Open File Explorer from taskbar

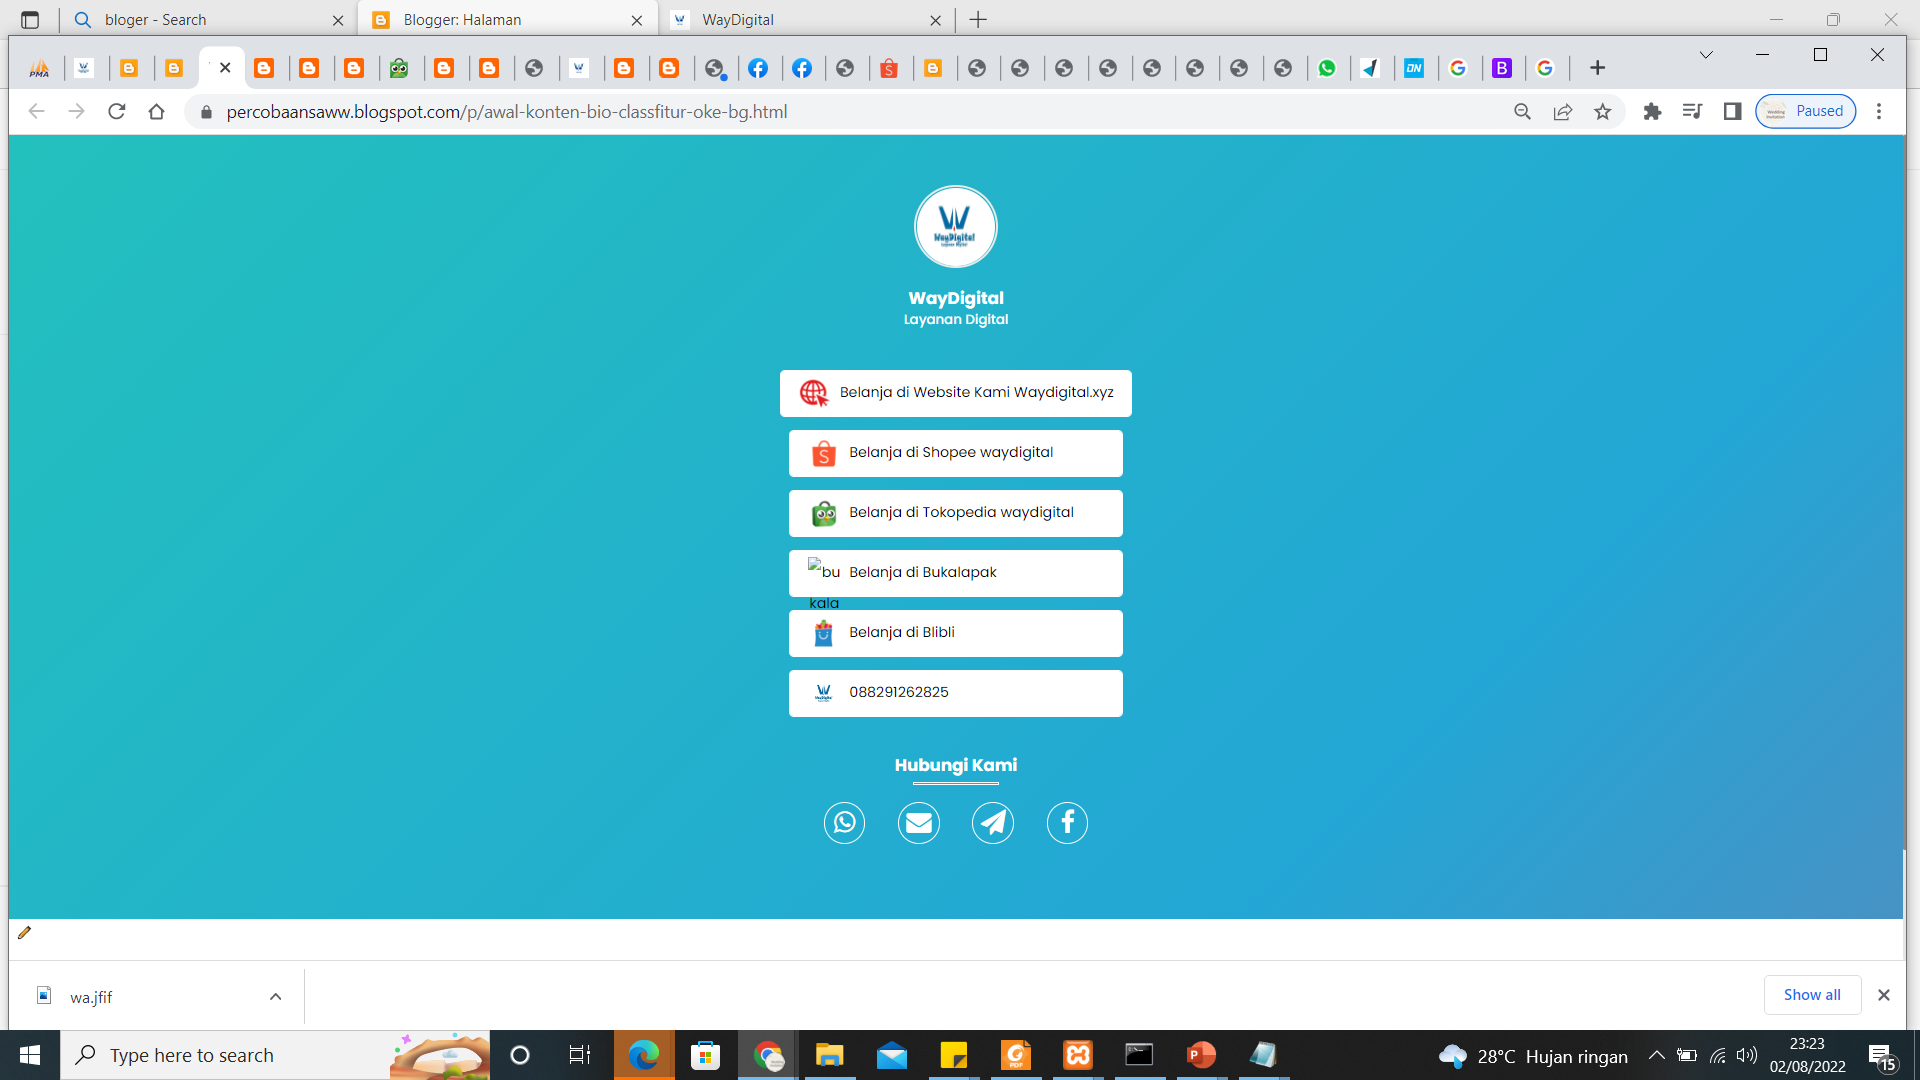click(x=830, y=1055)
